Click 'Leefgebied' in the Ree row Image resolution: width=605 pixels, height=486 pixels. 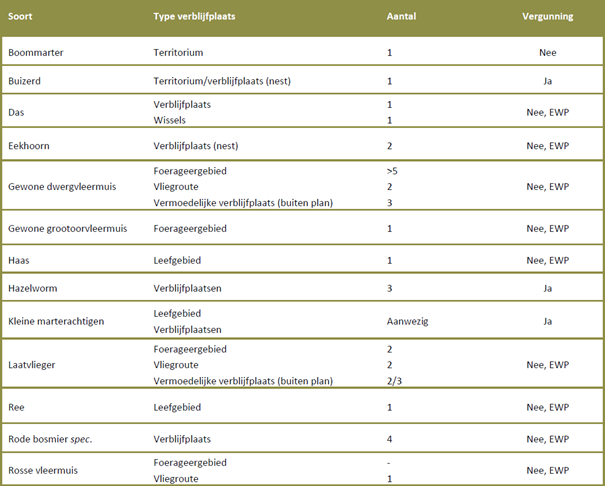coord(177,407)
